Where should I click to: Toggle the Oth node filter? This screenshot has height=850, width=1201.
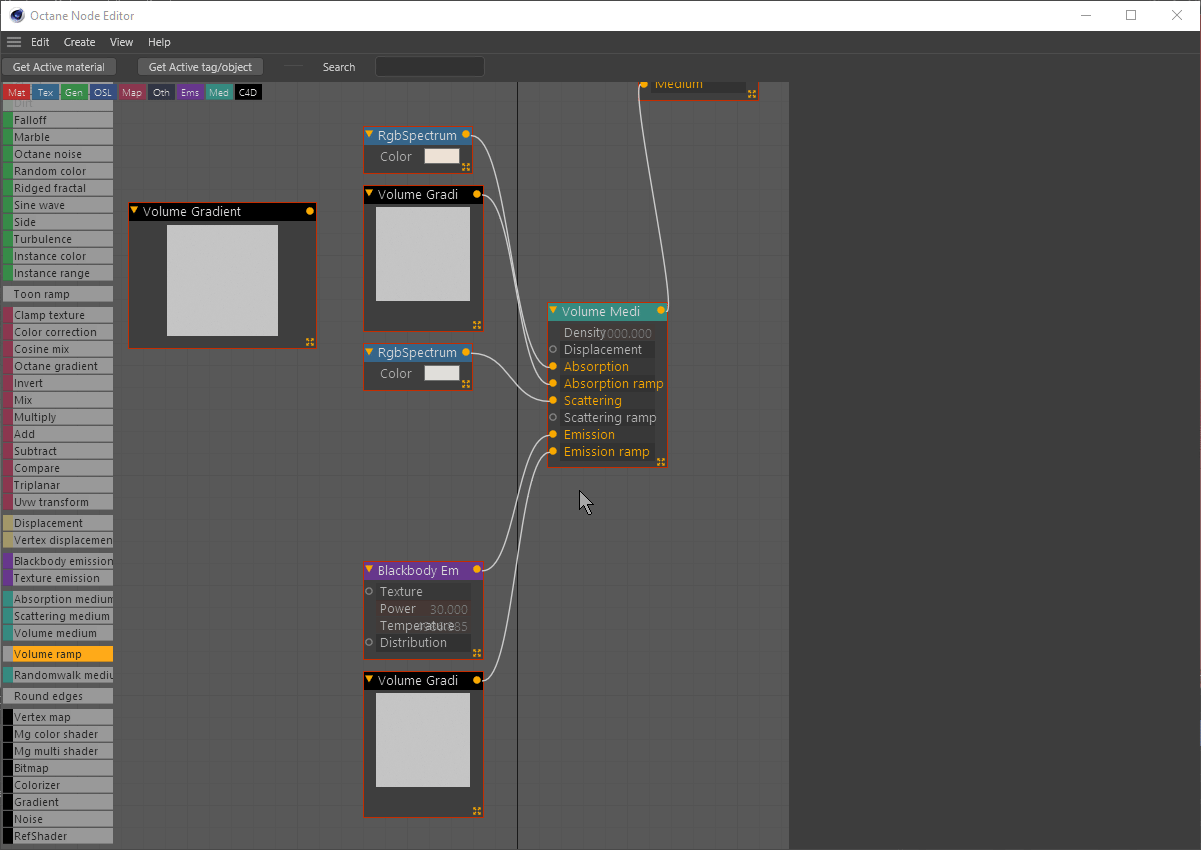(161, 92)
